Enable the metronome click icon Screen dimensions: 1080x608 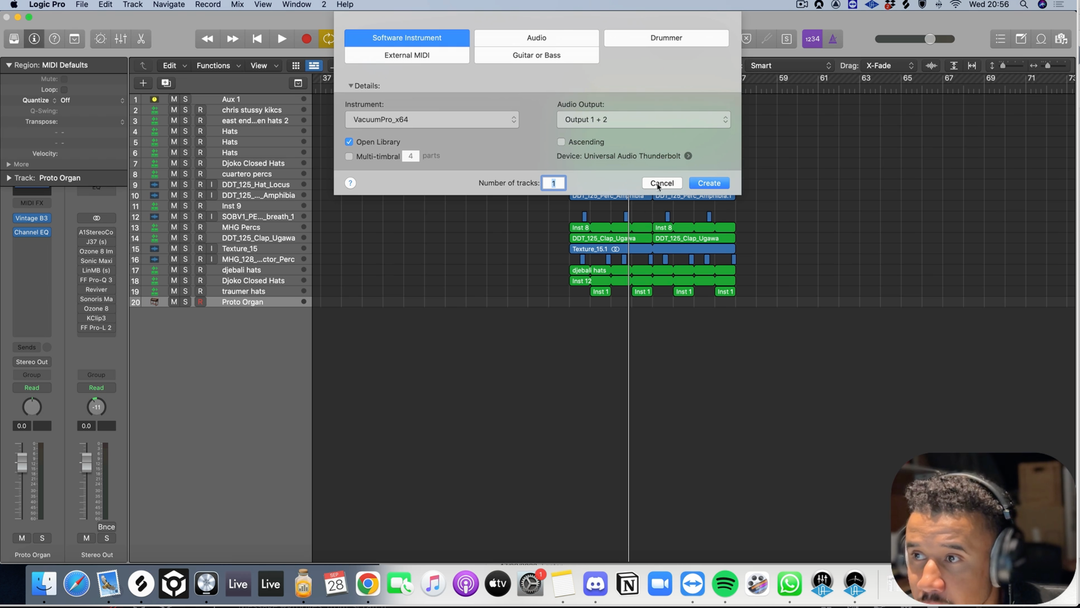[x=832, y=39]
